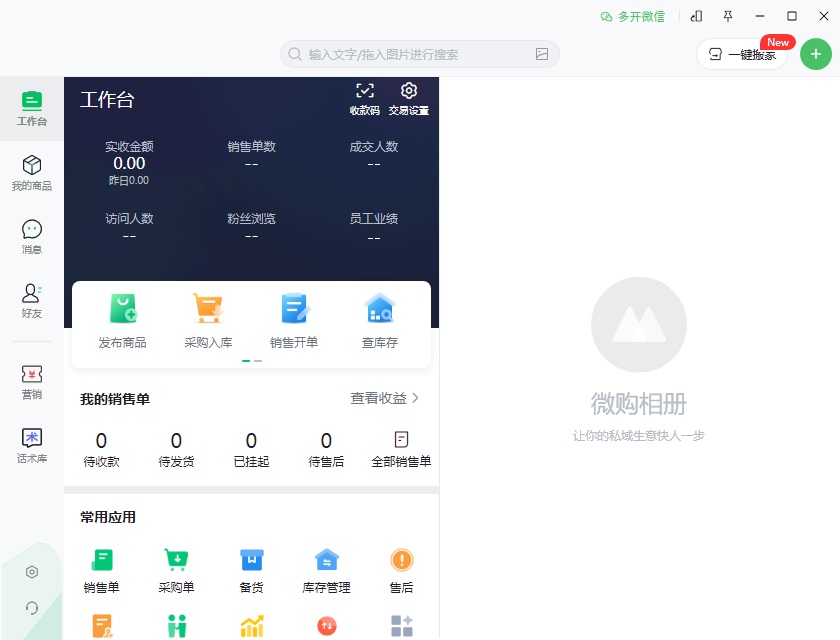
Task: Open the 备货 app icon
Action: click(251, 560)
